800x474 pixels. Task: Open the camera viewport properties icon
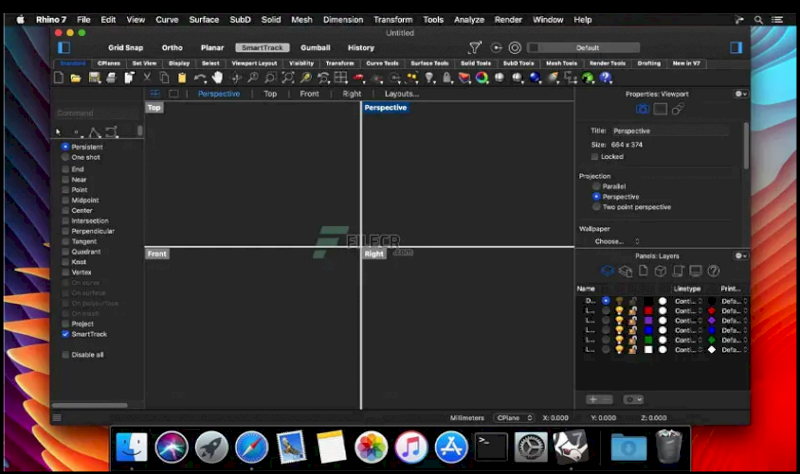643,109
